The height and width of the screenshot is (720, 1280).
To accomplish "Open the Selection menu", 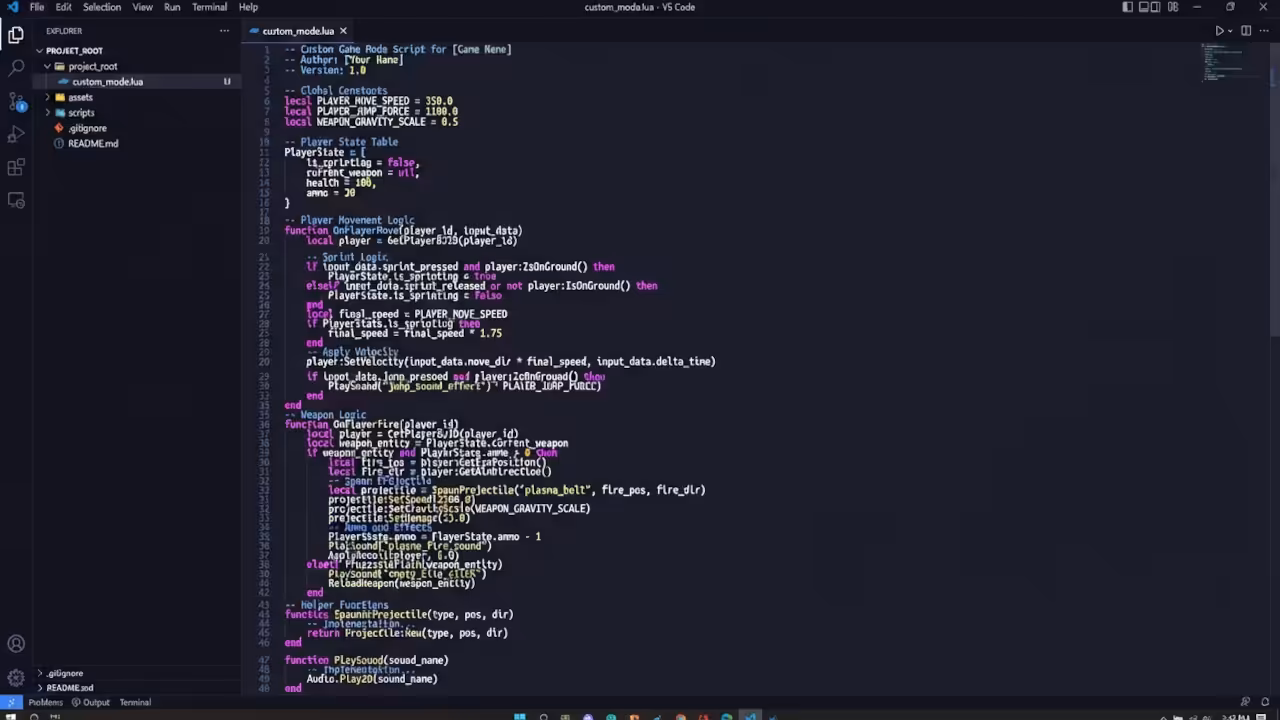I will pyautogui.click(x=102, y=7).
